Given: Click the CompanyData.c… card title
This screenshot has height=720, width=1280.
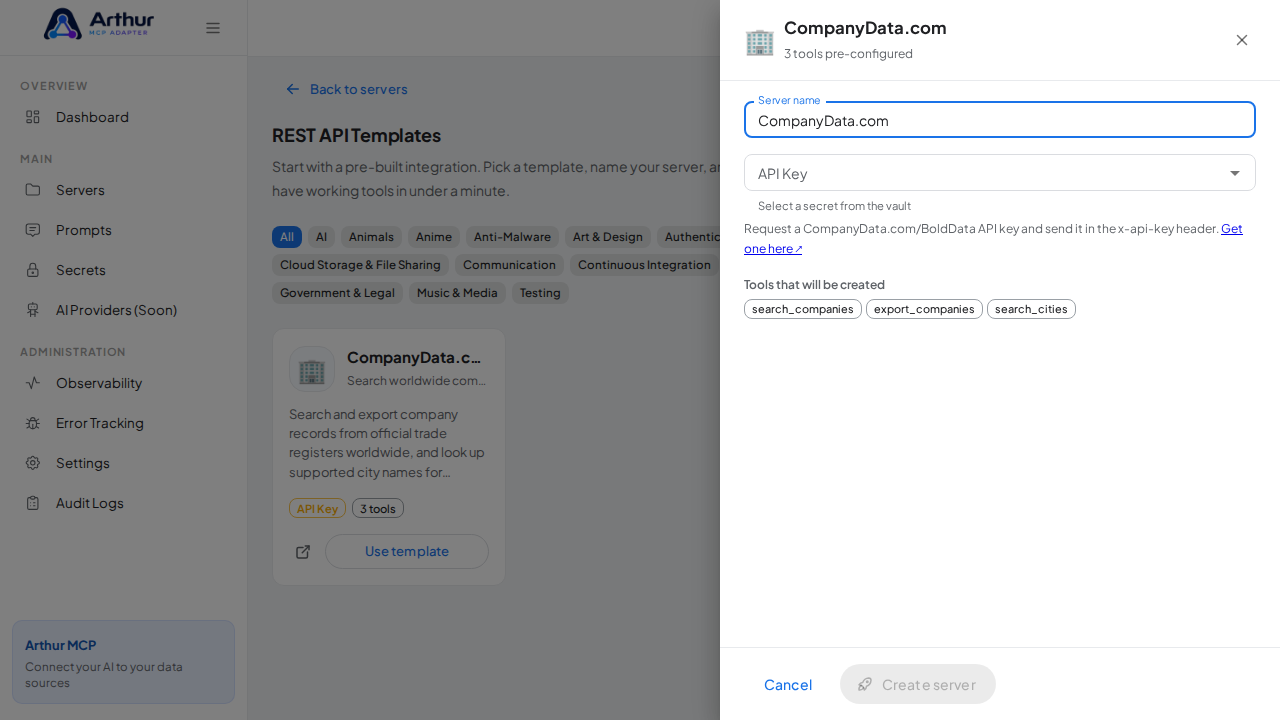Looking at the screenshot, I should click(x=414, y=357).
